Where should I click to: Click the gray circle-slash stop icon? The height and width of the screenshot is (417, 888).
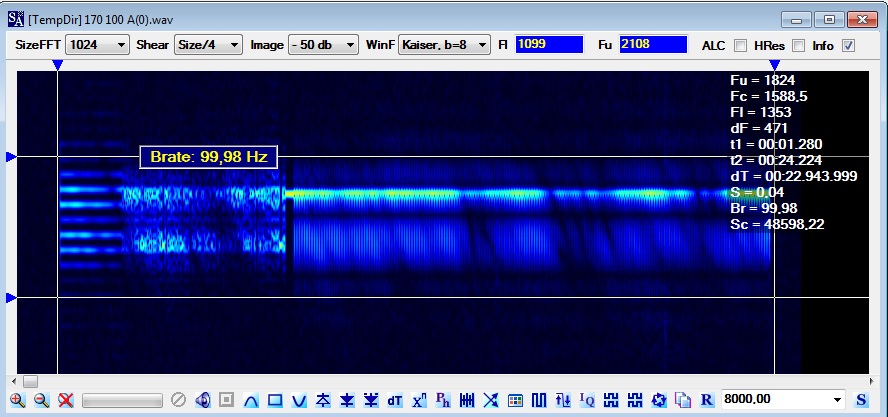pos(178,400)
